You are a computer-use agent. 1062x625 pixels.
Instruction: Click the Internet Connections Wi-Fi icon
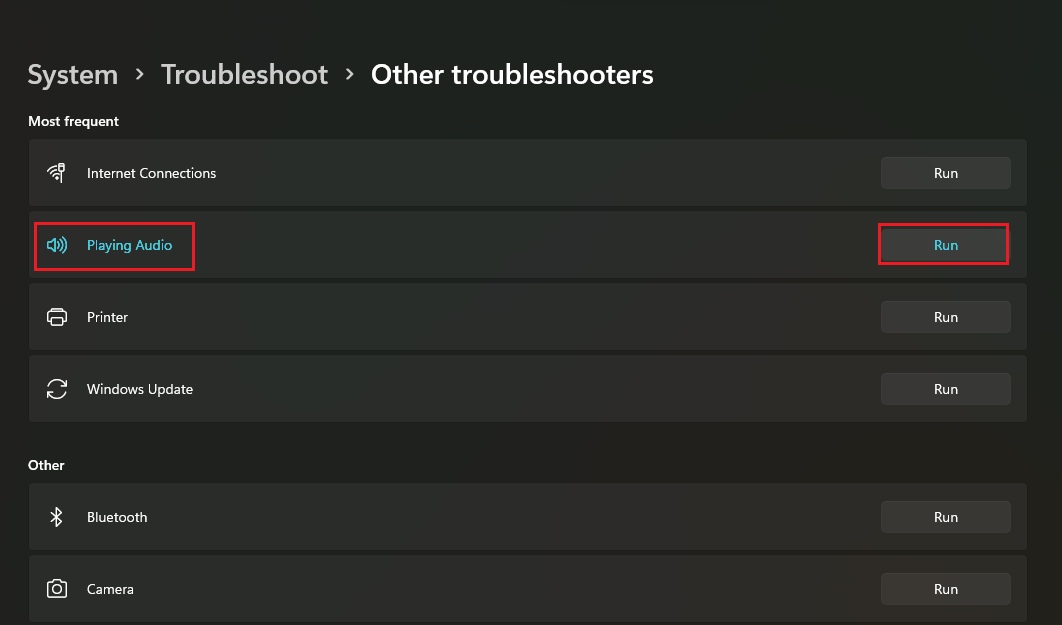tap(56, 173)
